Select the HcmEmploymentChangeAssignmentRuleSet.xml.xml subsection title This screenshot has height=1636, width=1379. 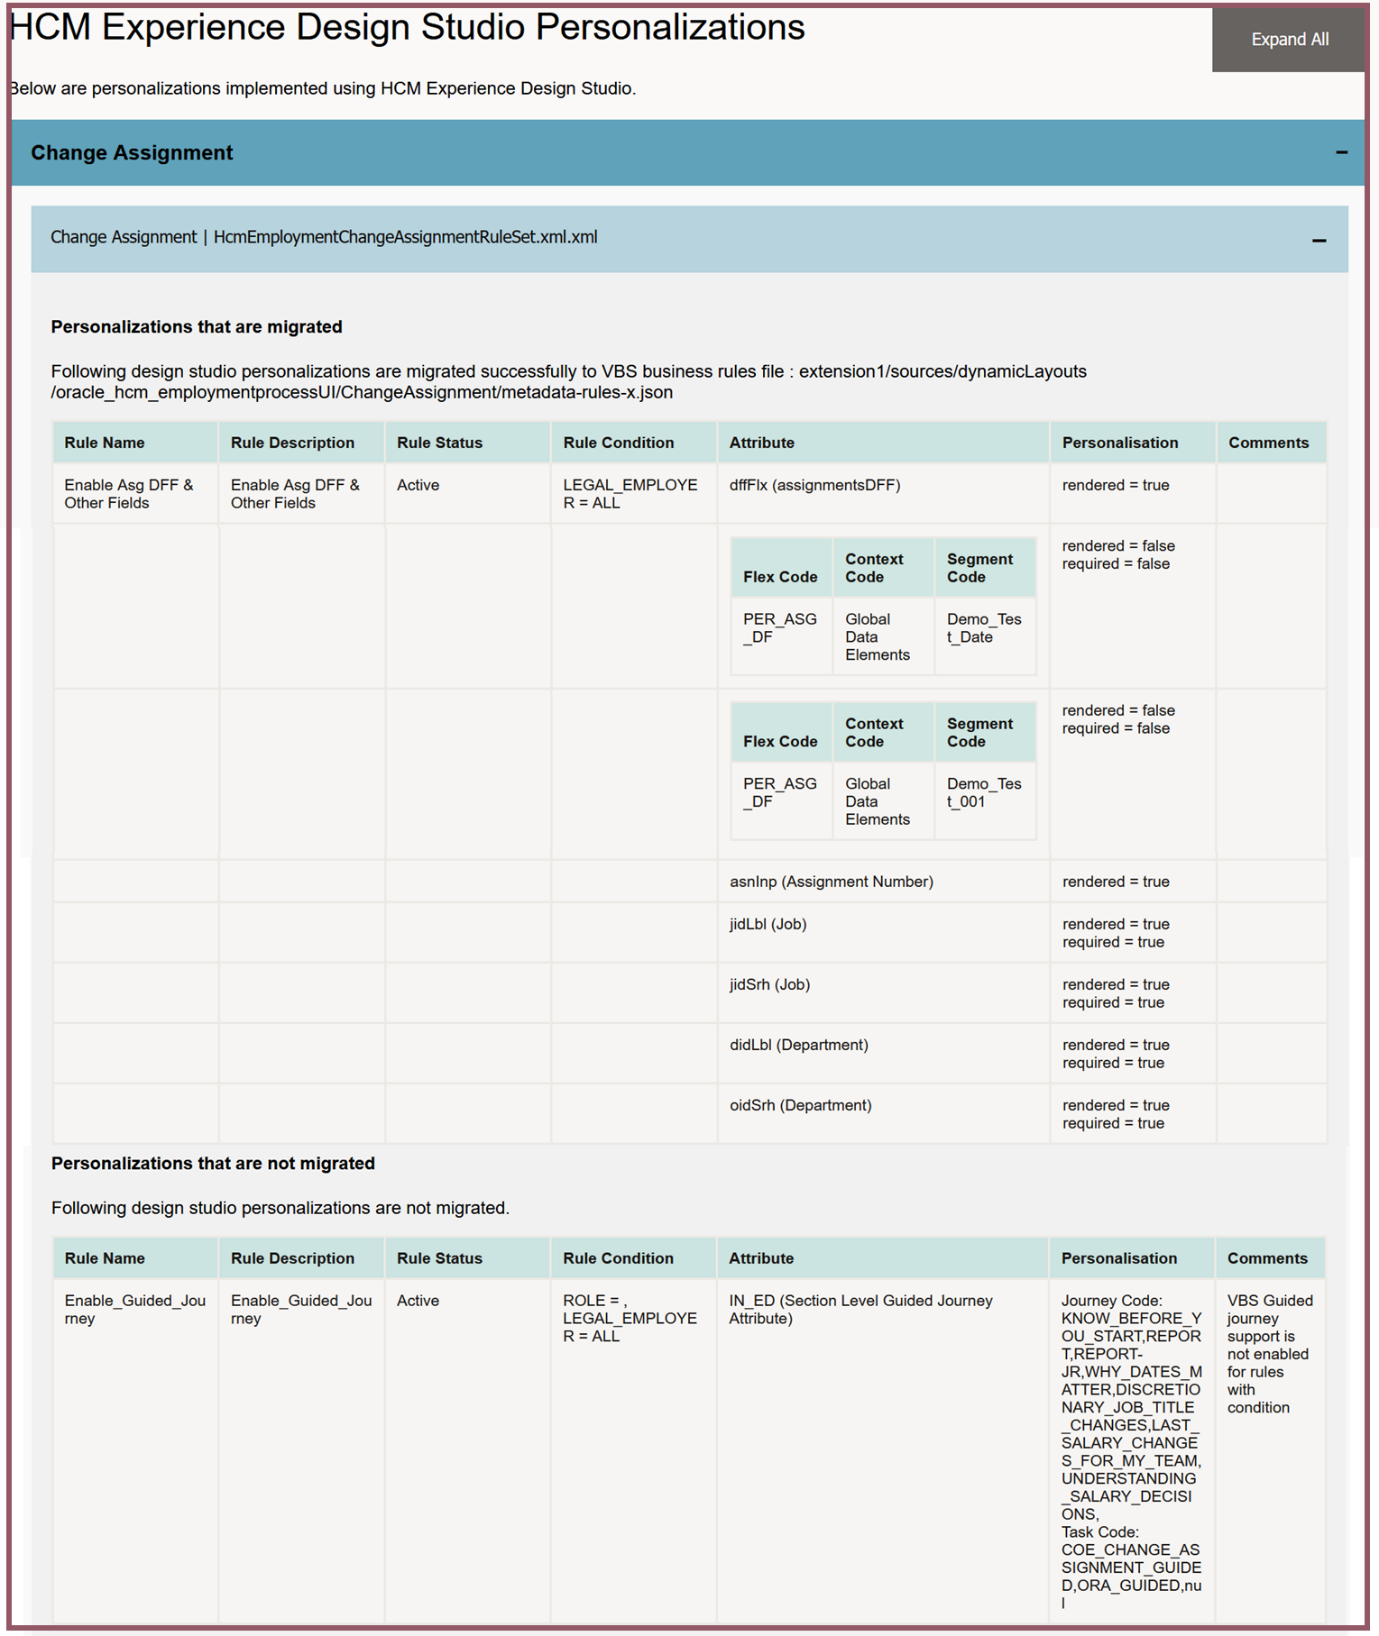324,237
